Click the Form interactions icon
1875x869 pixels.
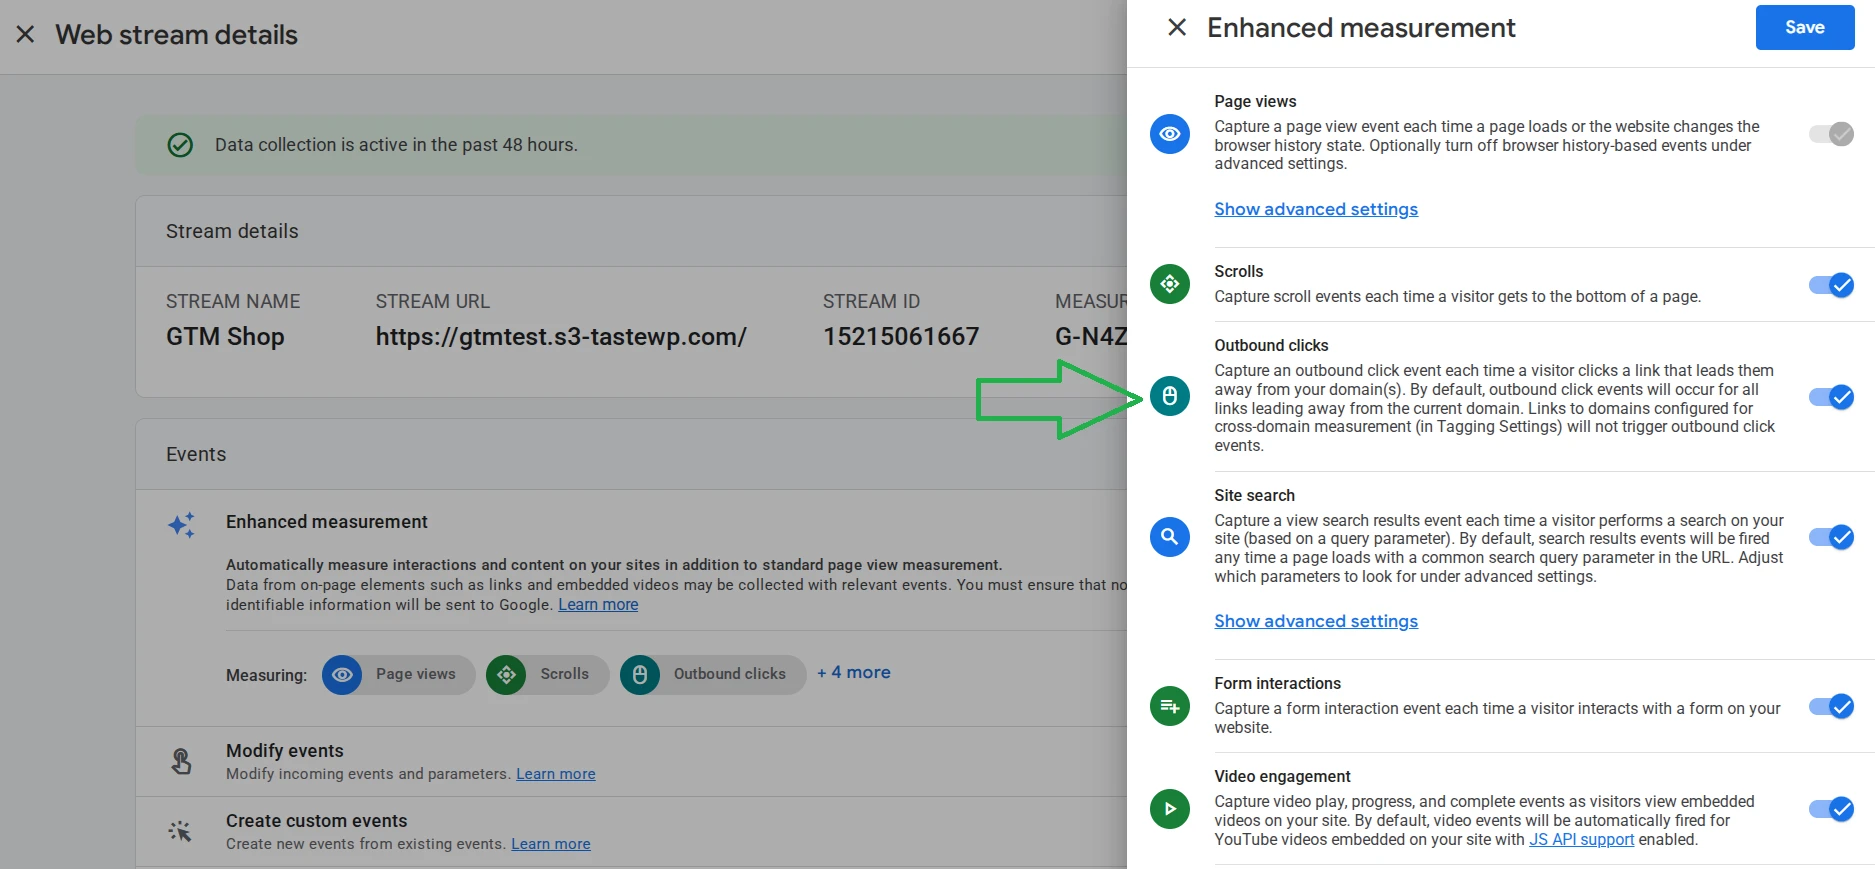pyautogui.click(x=1170, y=706)
